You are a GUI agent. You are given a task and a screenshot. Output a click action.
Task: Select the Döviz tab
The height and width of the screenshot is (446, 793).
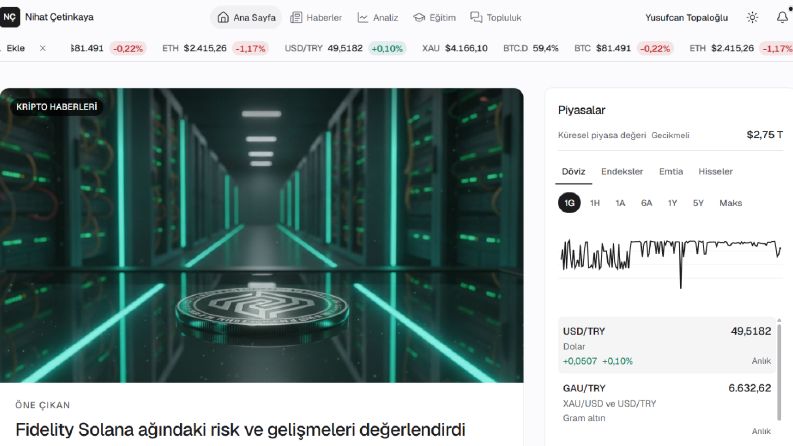point(574,172)
